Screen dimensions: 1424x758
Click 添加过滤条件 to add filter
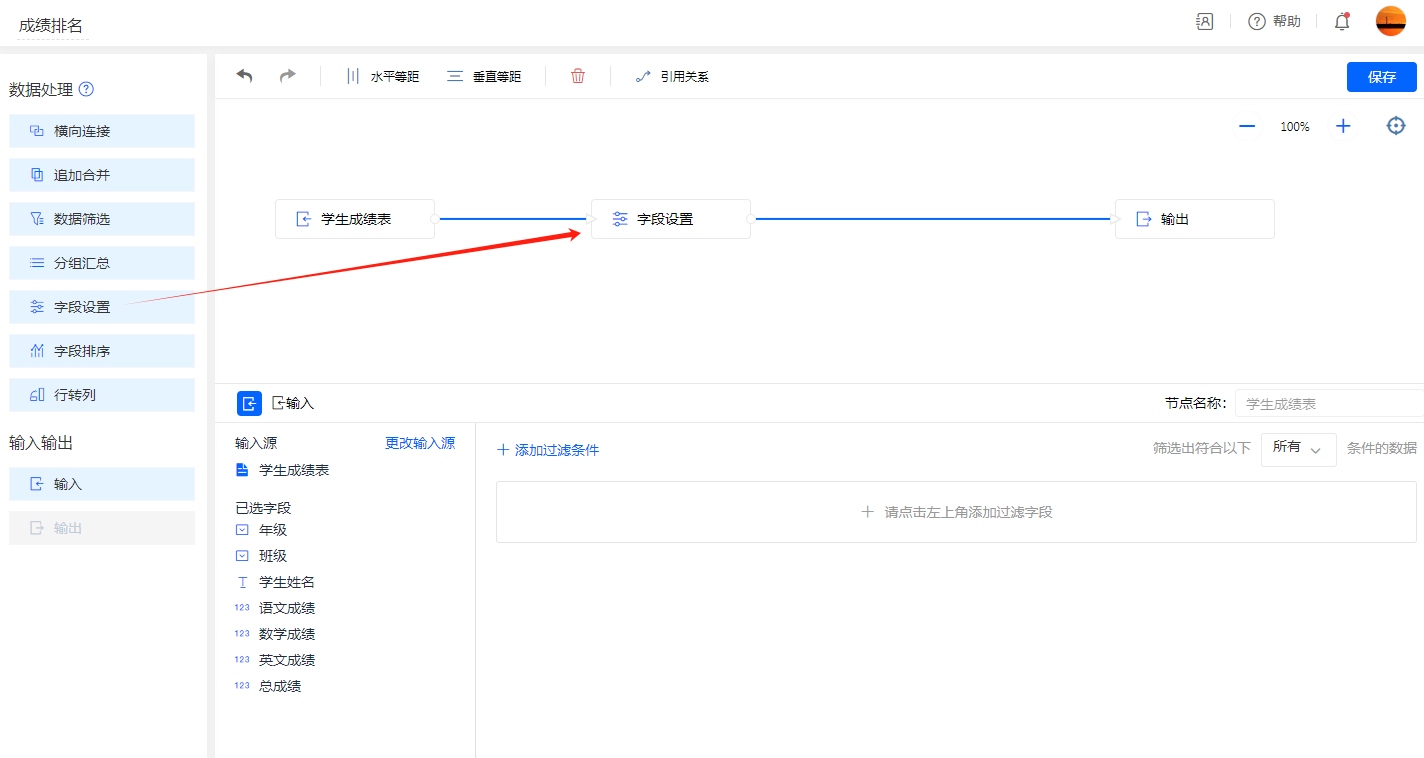coord(548,450)
